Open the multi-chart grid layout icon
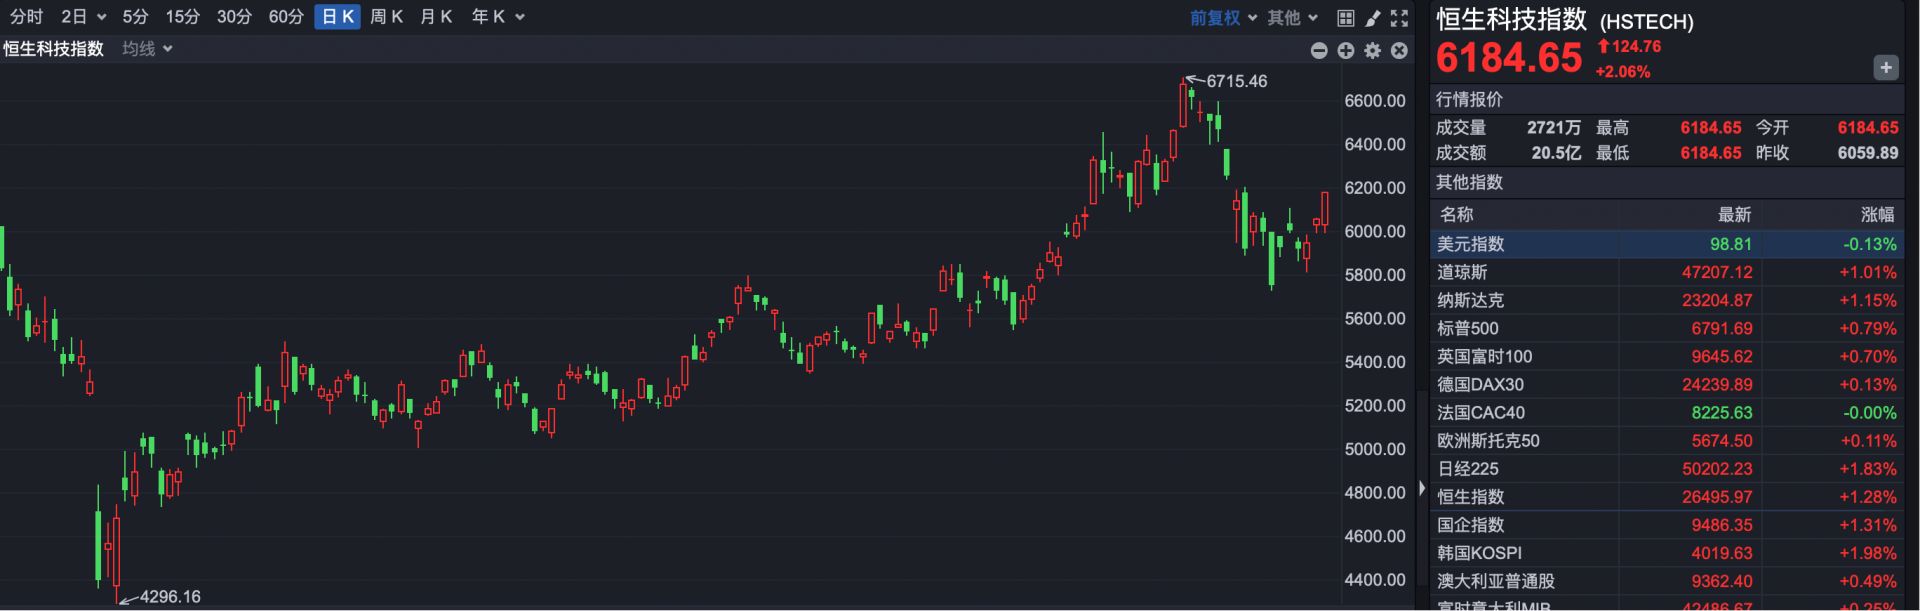Image resolution: width=1920 pixels, height=611 pixels. coord(1346,18)
